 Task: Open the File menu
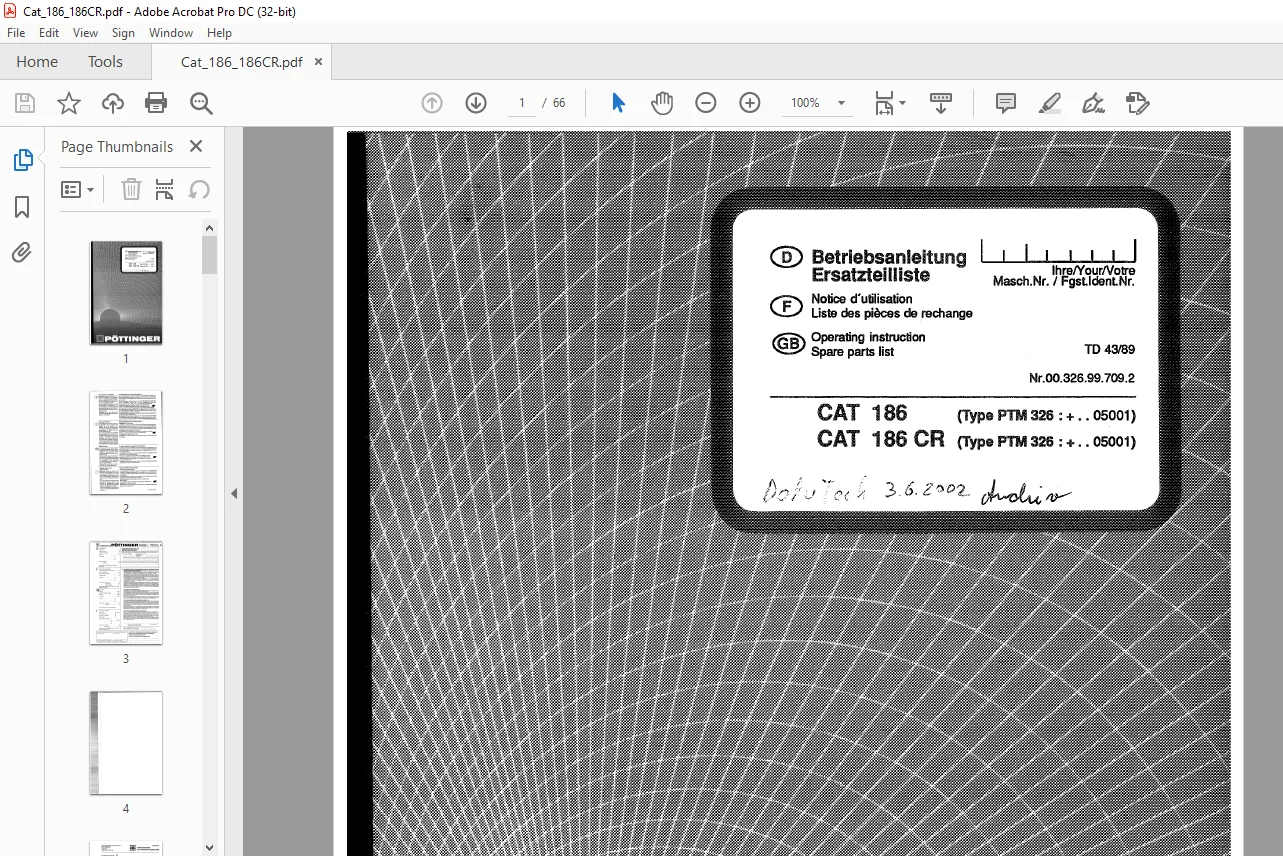coord(16,33)
